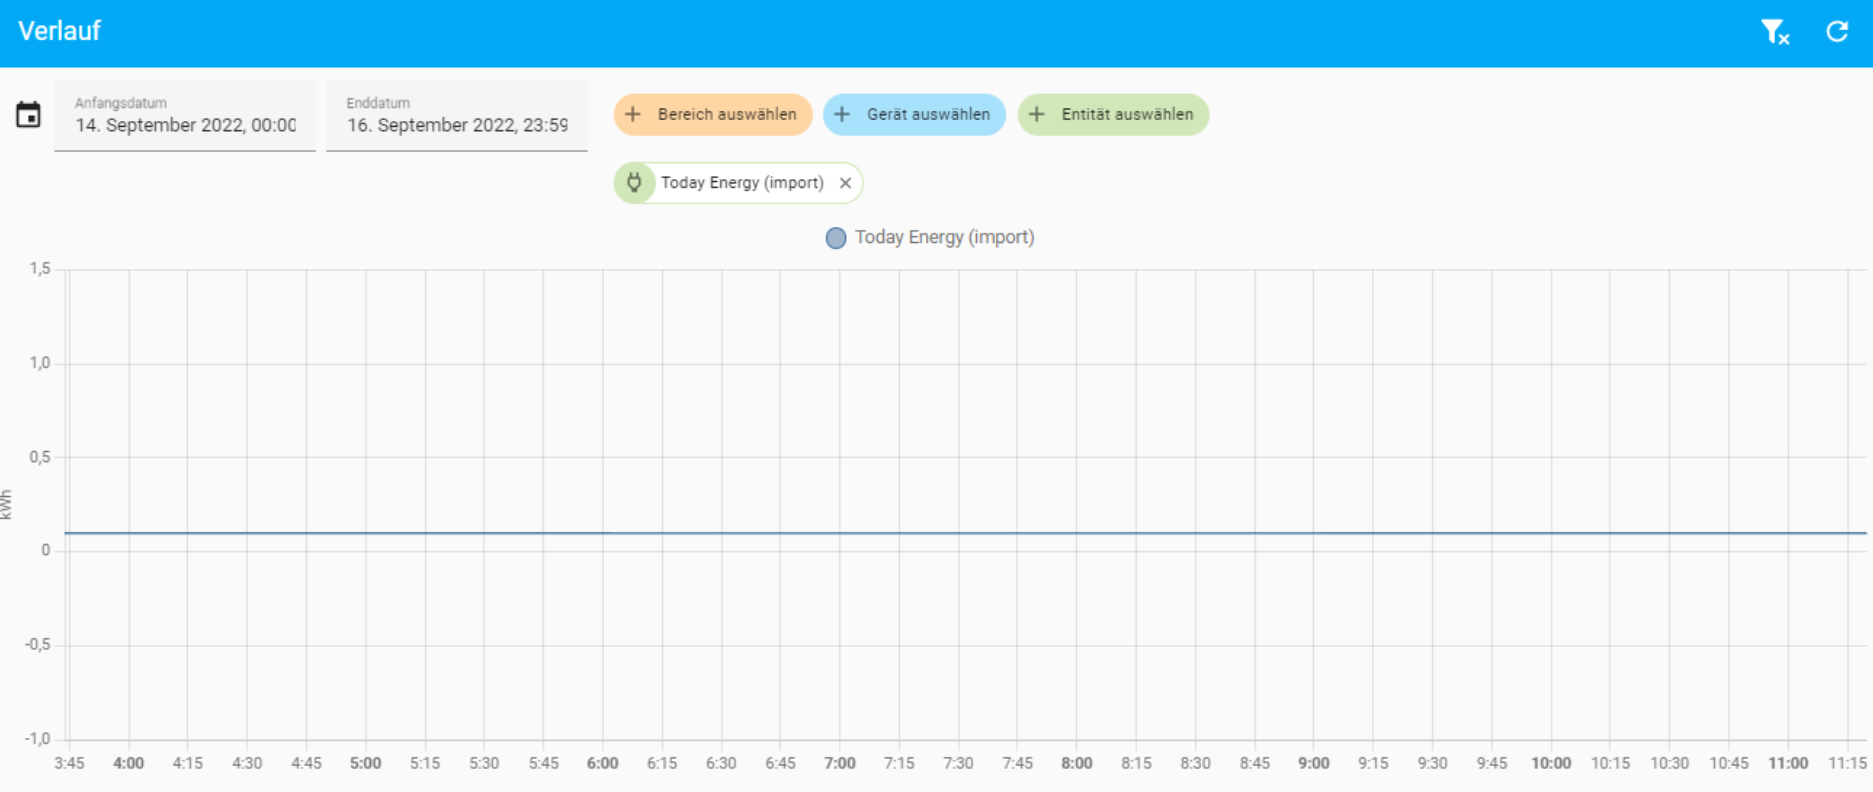Choose an entity via Entität auswählen label
The width and height of the screenshot is (1873, 792).
click(x=1127, y=114)
